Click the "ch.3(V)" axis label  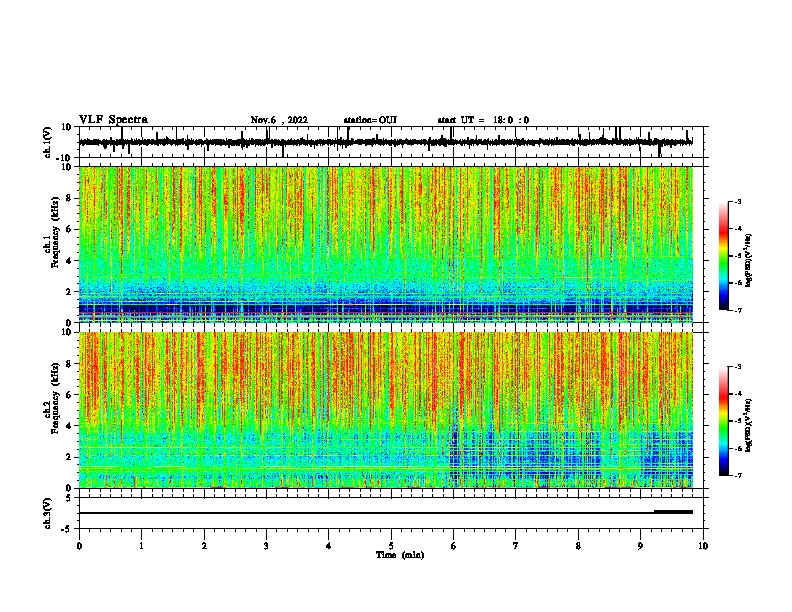pyautogui.click(x=48, y=513)
